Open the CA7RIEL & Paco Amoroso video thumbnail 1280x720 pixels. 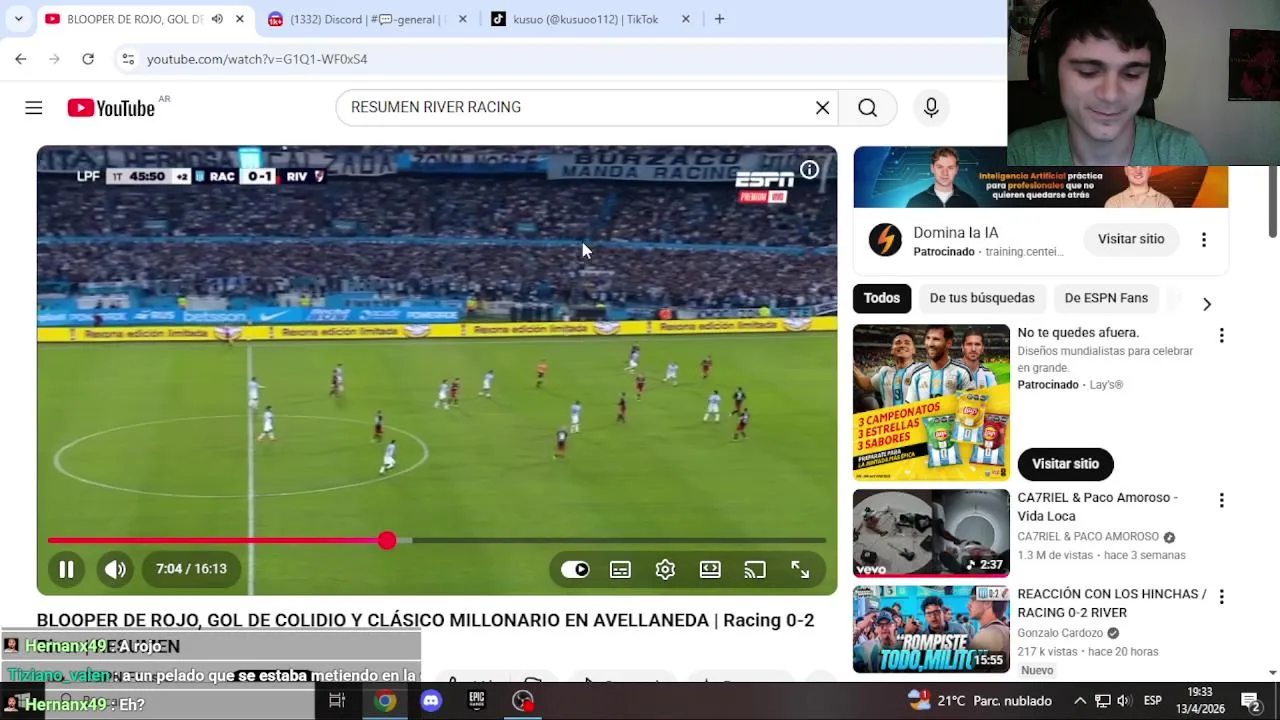(931, 533)
